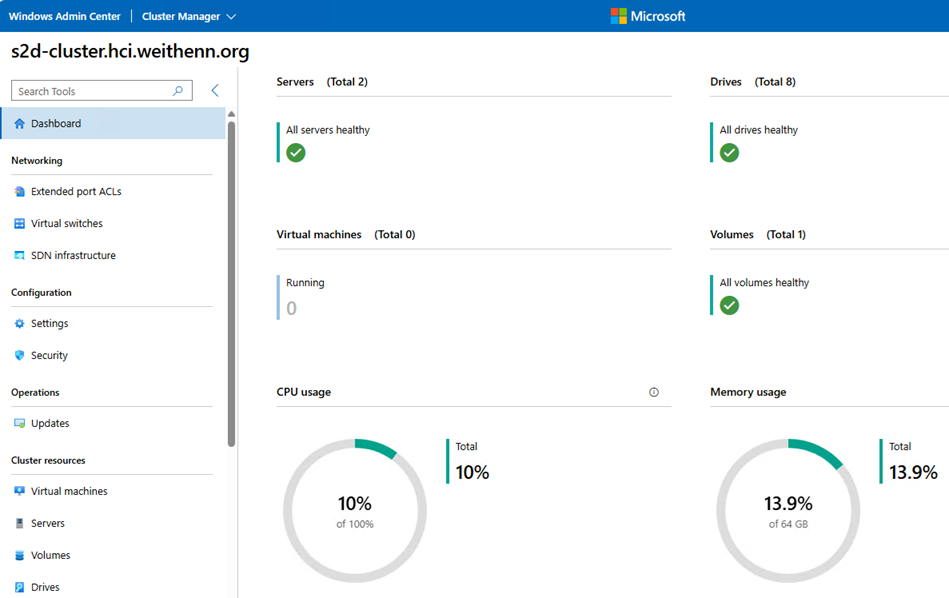Click the Security shield icon
This screenshot has height=598, width=949.
coord(19,356)
